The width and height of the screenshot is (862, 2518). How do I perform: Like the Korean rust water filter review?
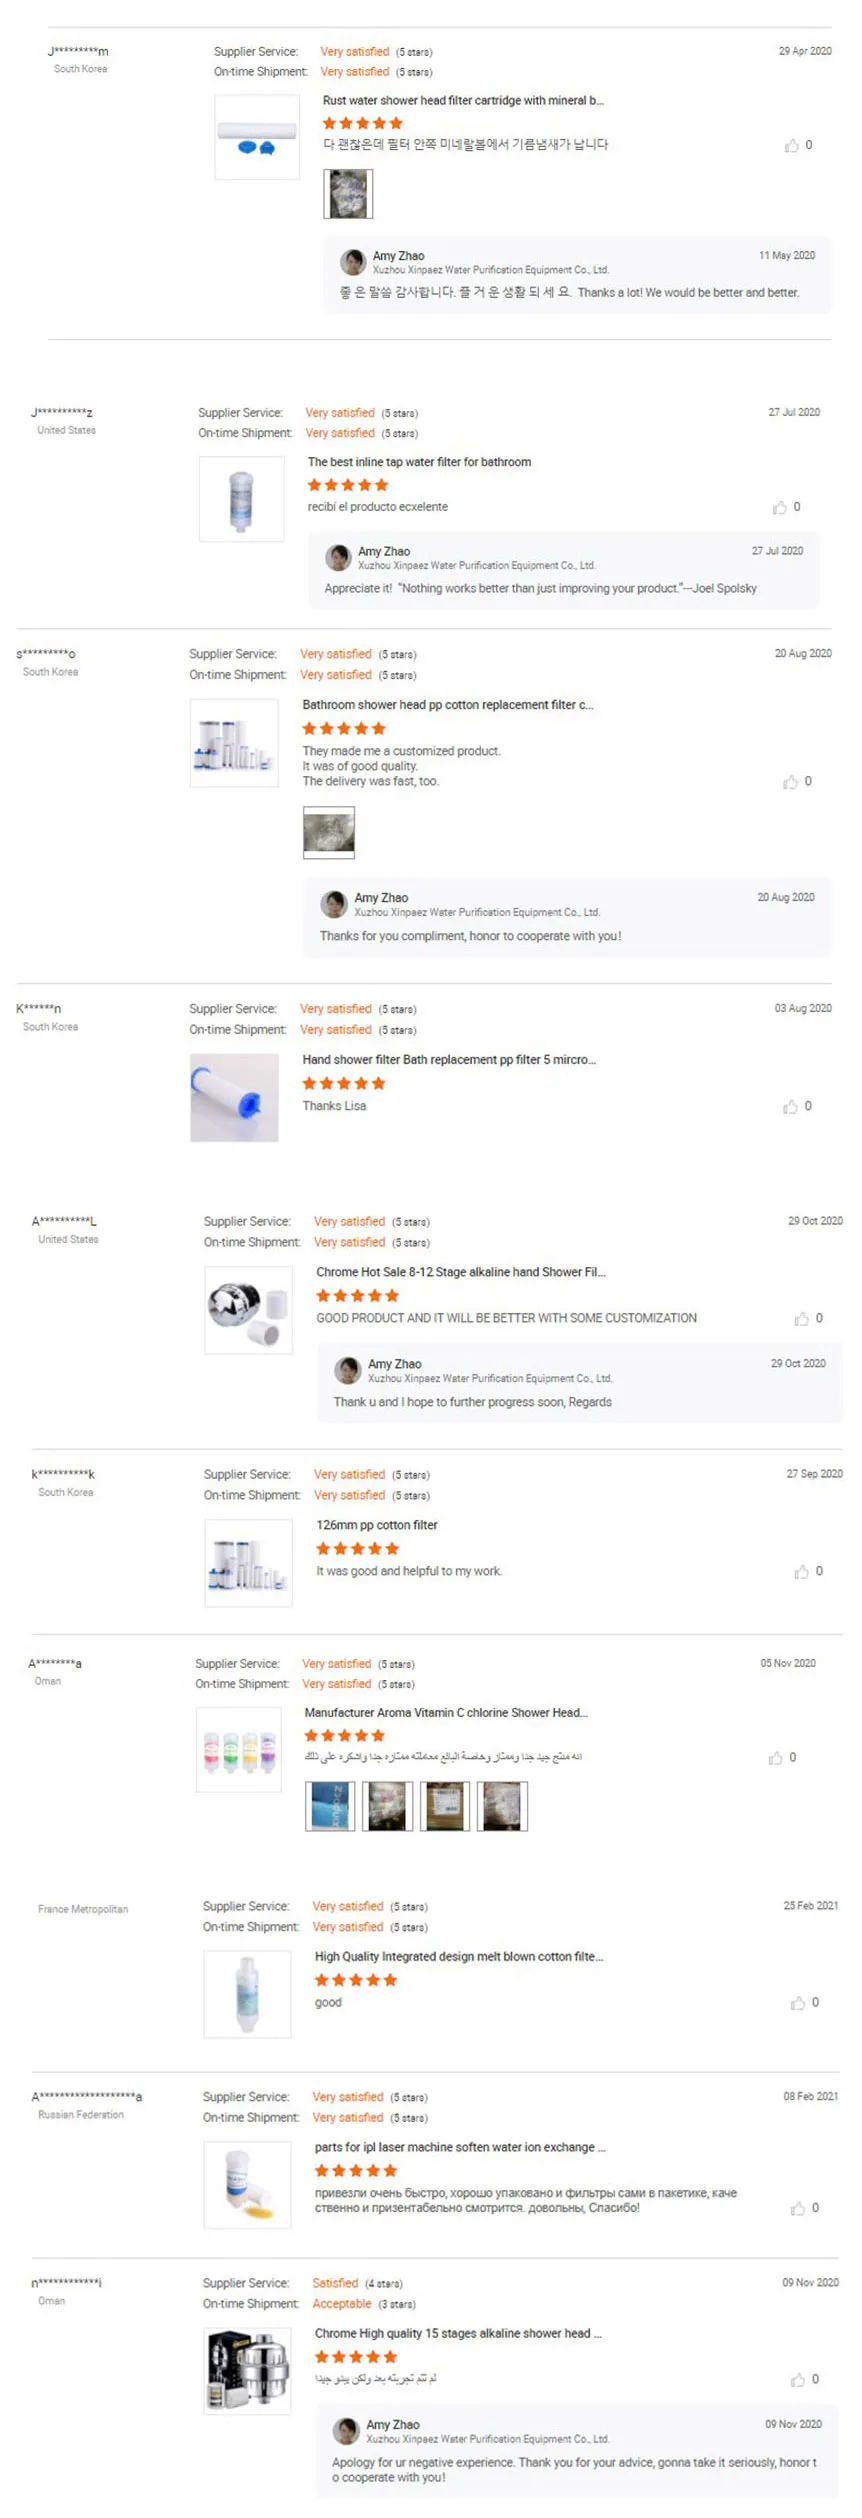tap(792, 146)
